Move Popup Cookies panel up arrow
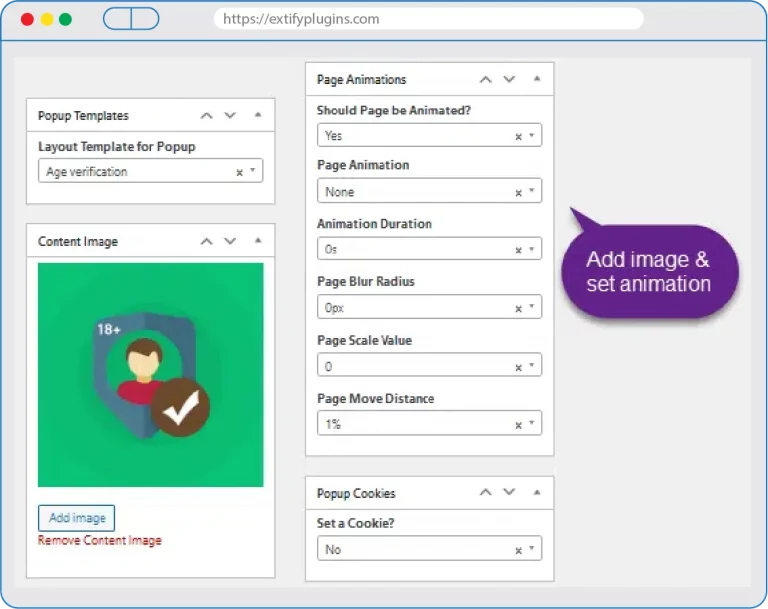The image size is (768, 609). (x=486, y=493)
